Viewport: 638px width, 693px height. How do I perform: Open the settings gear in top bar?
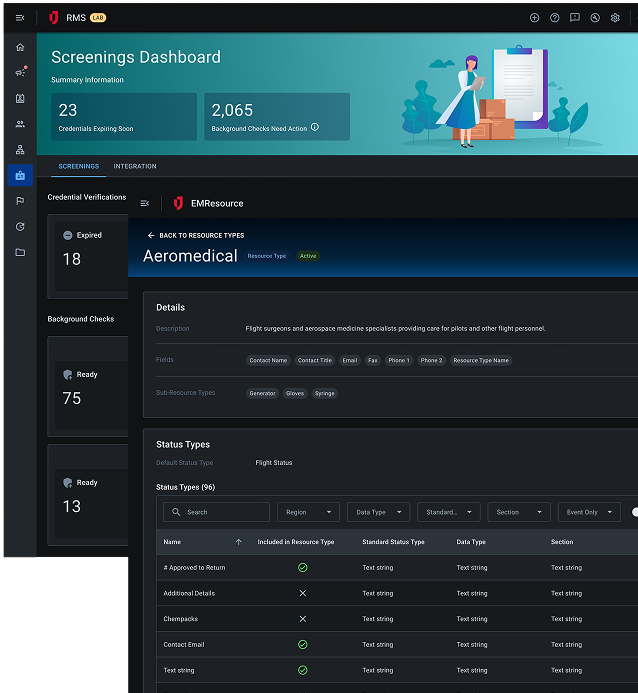(615, 18)
